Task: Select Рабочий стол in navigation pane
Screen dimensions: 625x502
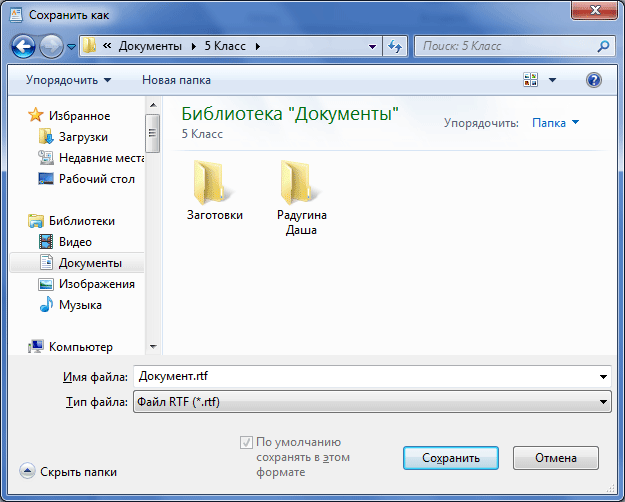Action: click(x=95, y=179)
